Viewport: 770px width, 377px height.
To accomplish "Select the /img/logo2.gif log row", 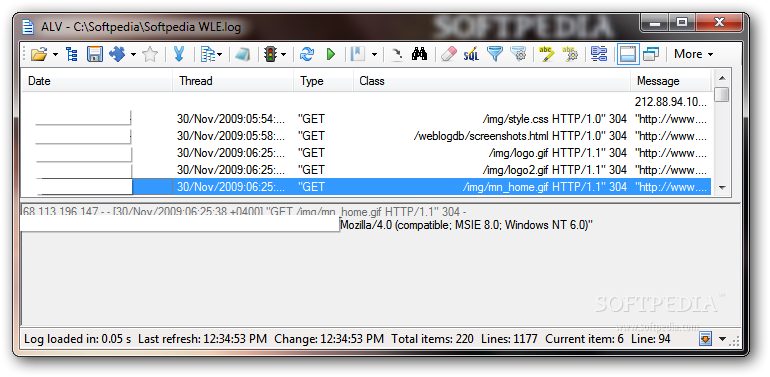I will click(x=367, y=170).
